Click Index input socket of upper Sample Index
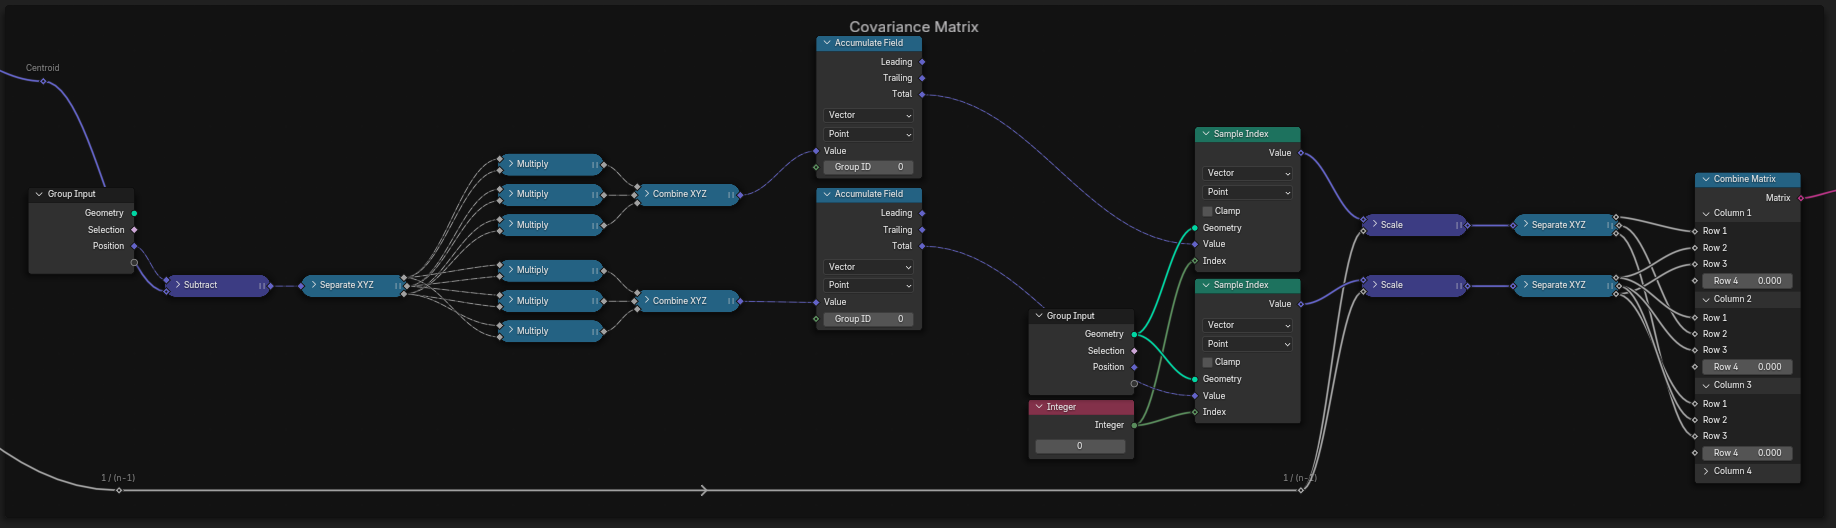This screenshot has width=1836, height=528. coord(1195,261)
